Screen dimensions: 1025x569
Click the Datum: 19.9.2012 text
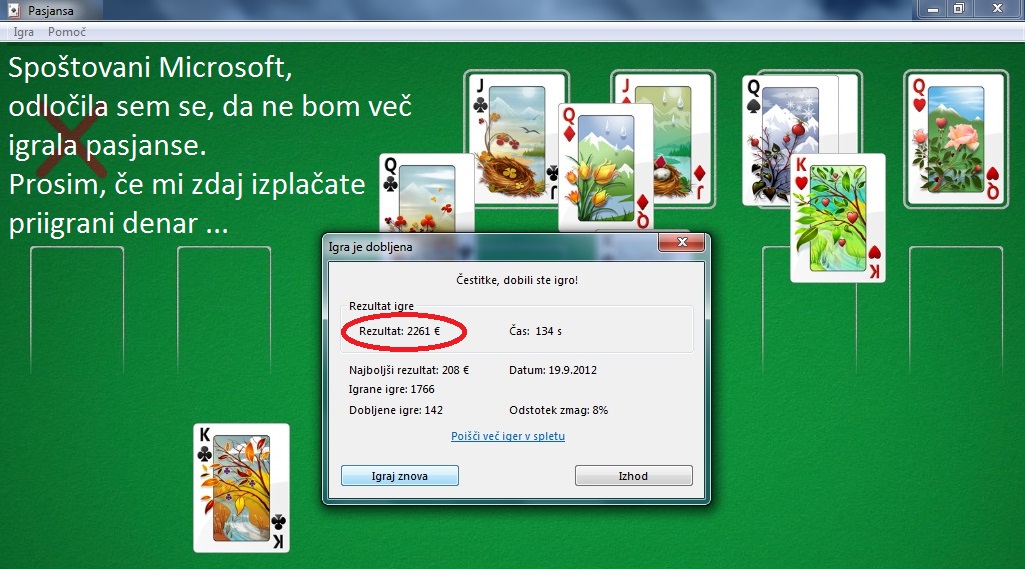click(x=553, y=370)
